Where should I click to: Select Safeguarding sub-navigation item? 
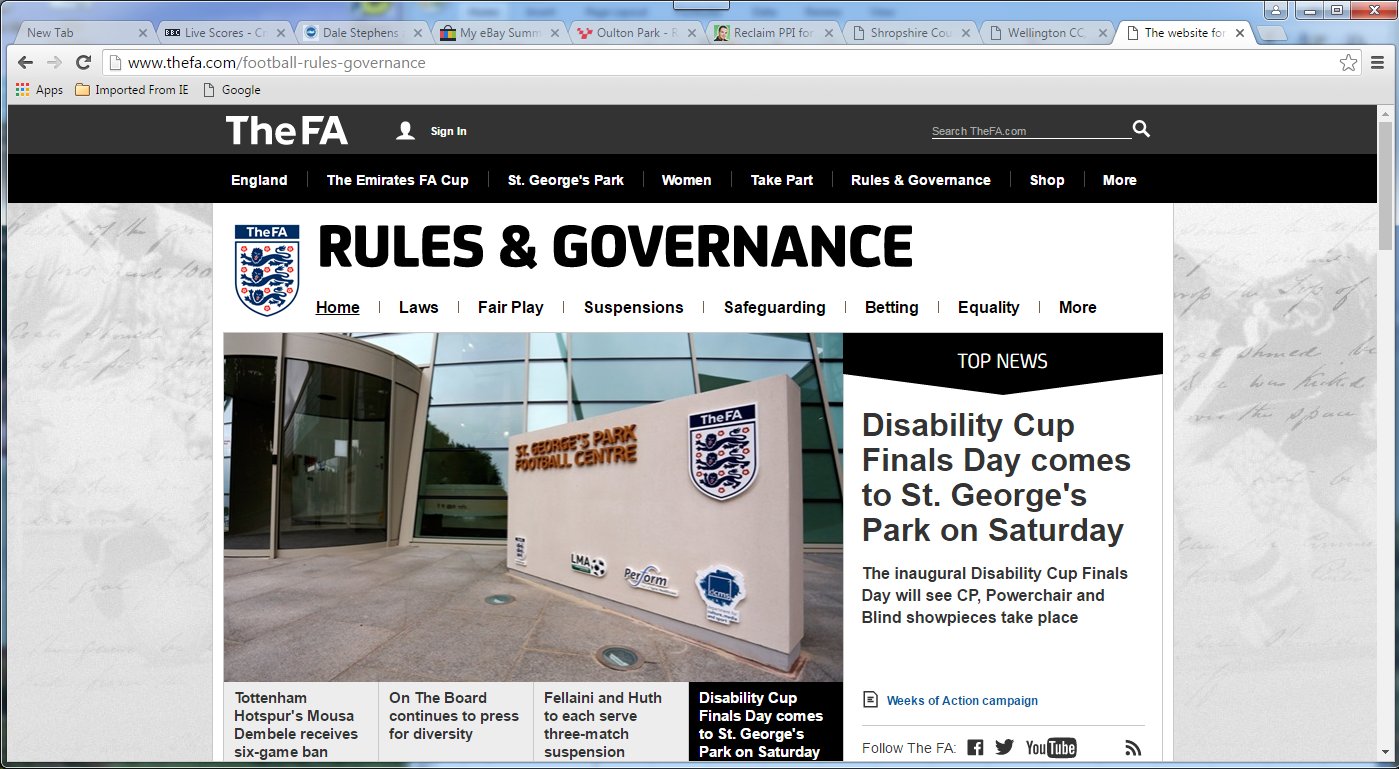pos(775,307)
